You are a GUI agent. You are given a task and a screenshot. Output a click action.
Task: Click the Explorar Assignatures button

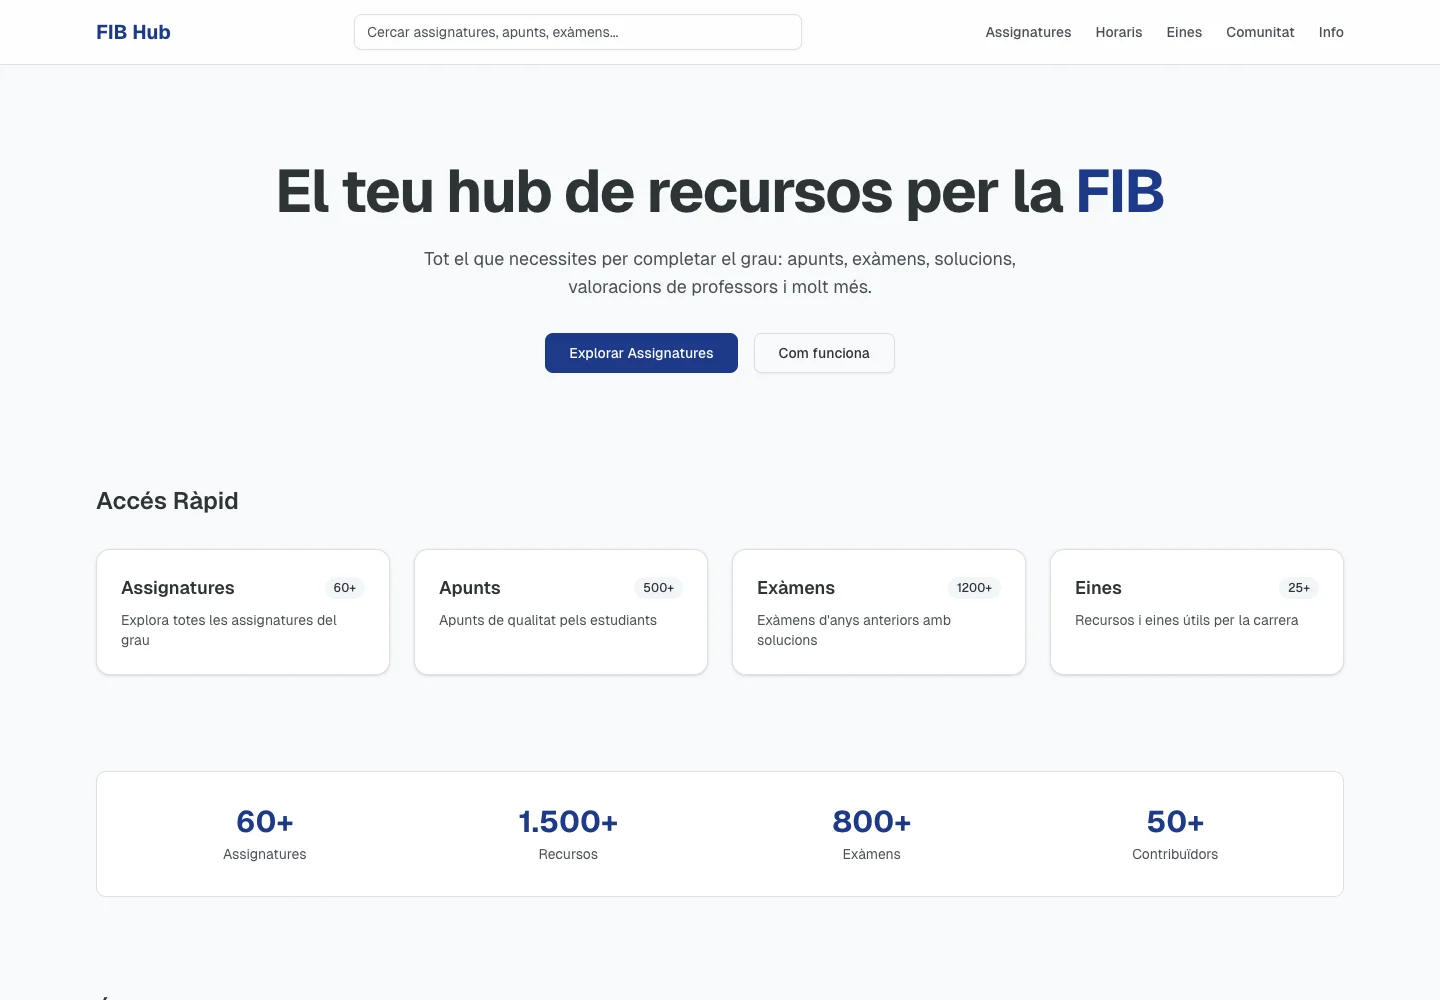(641, 353)
